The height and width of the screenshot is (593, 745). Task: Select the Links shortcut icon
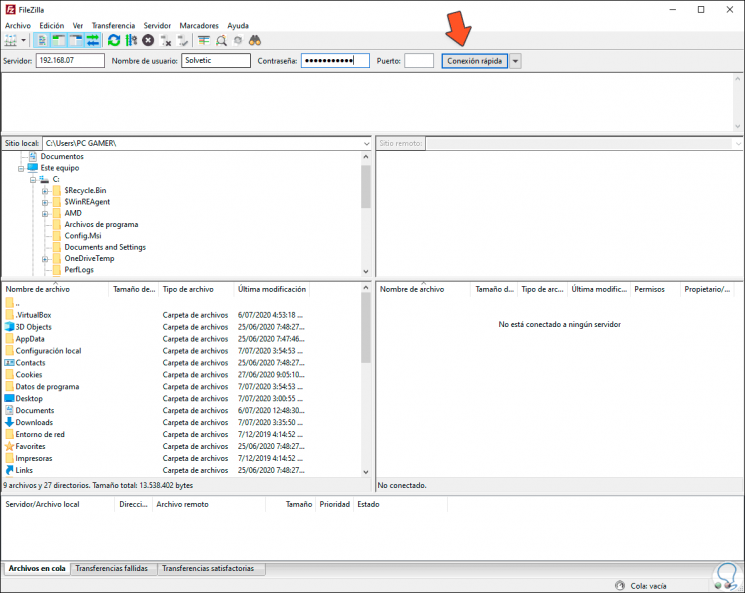(x=10, y=470)
